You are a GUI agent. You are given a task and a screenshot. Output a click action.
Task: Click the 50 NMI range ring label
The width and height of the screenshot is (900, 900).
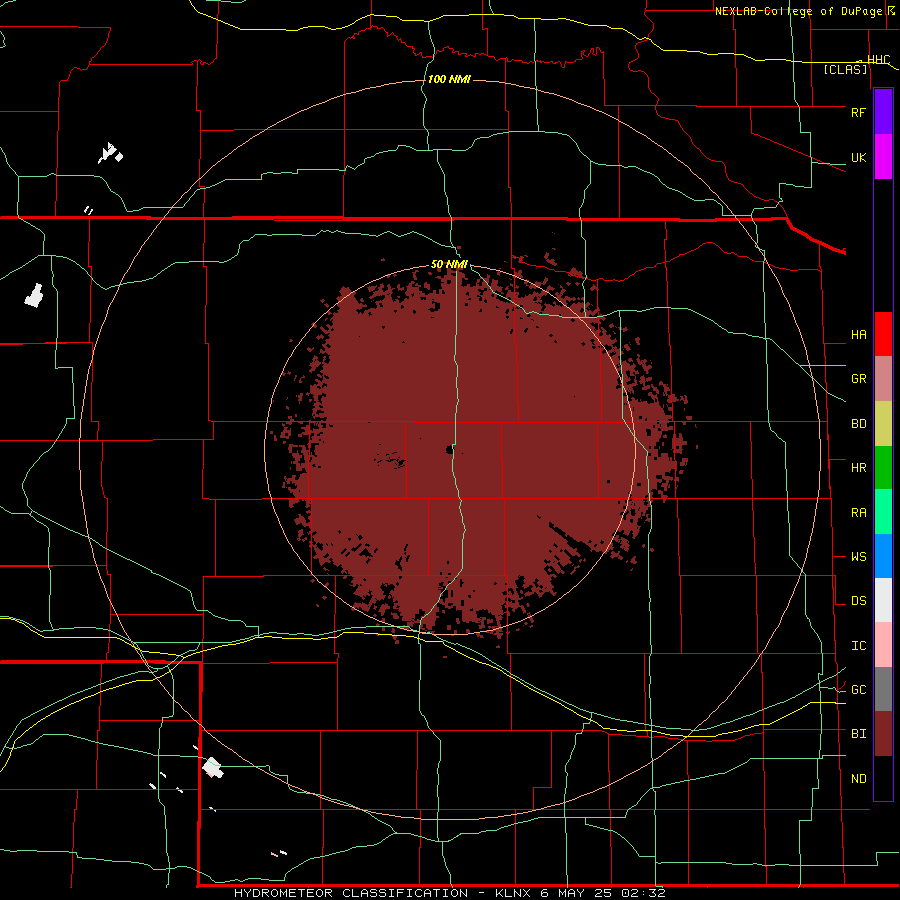(x=449, y=264)
